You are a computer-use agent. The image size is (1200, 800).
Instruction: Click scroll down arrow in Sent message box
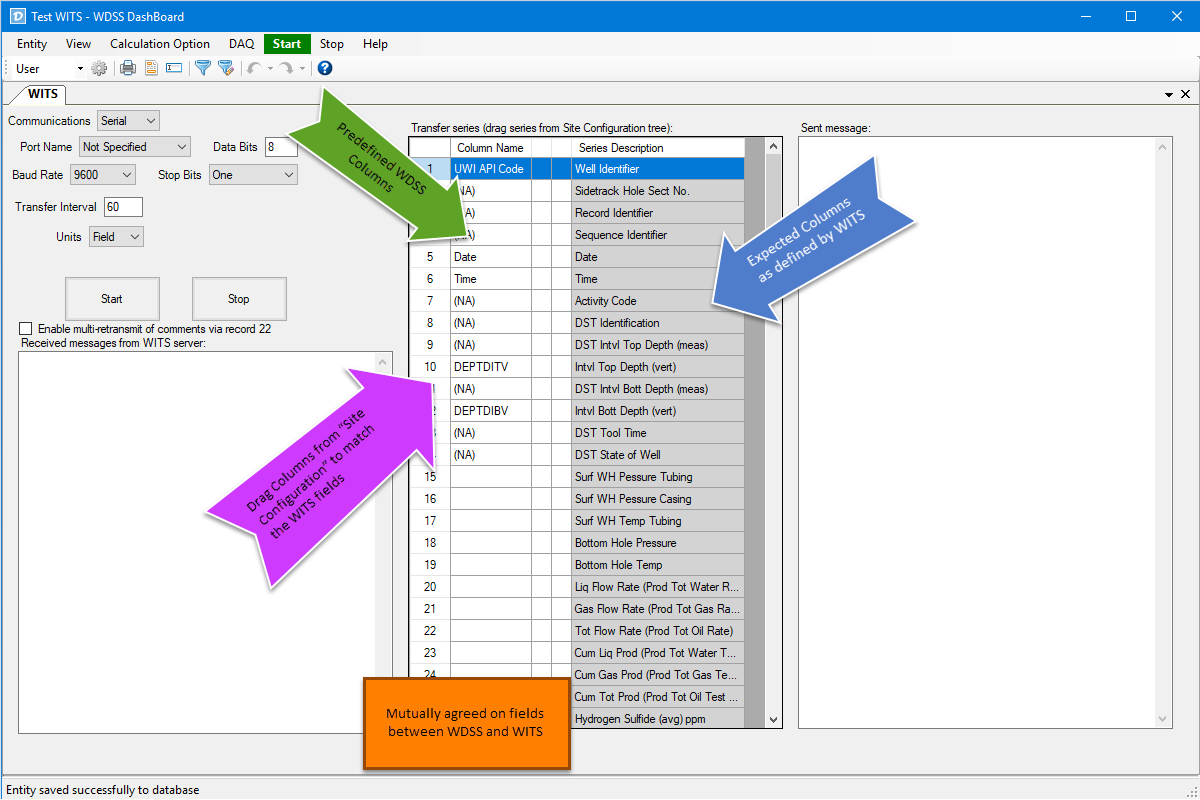pos(1163,719)
